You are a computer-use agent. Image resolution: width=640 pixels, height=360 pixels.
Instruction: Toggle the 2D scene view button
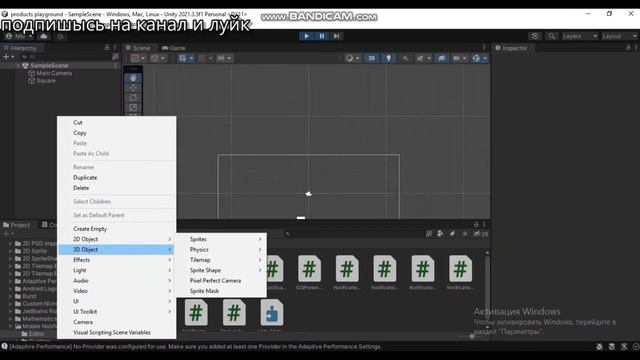371,58
